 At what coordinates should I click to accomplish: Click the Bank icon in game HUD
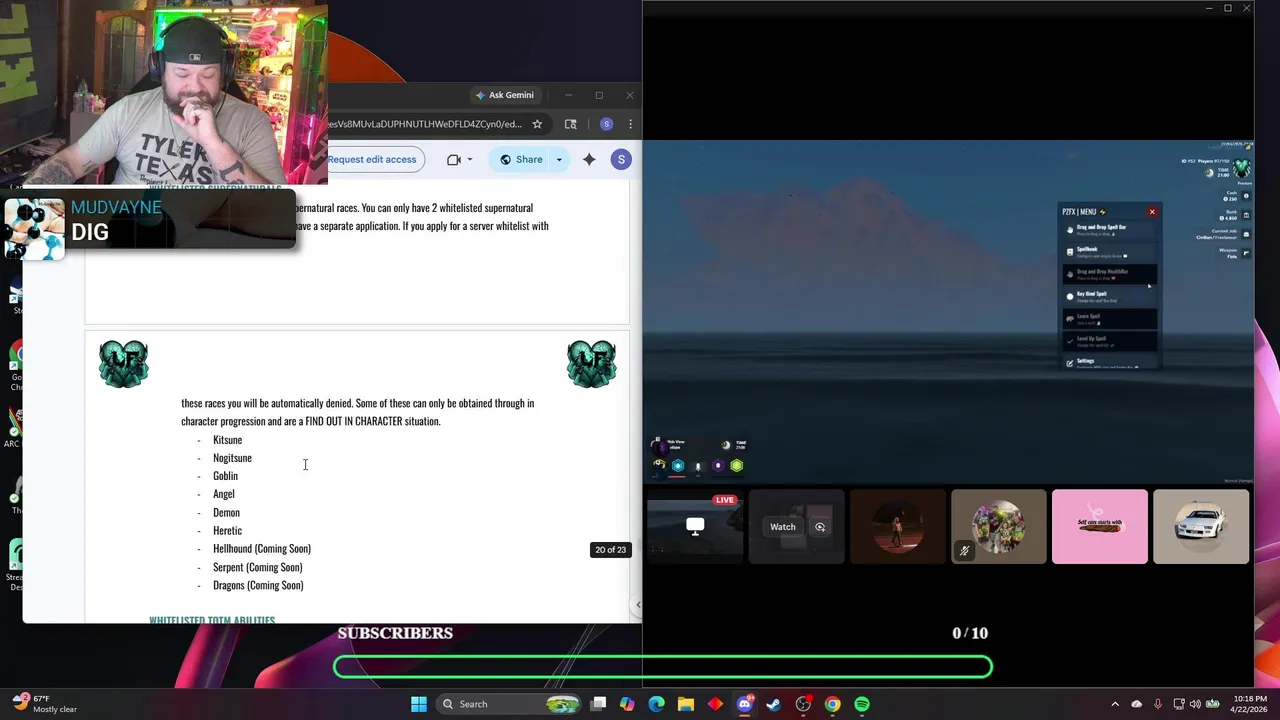[x=1246, y=215]
